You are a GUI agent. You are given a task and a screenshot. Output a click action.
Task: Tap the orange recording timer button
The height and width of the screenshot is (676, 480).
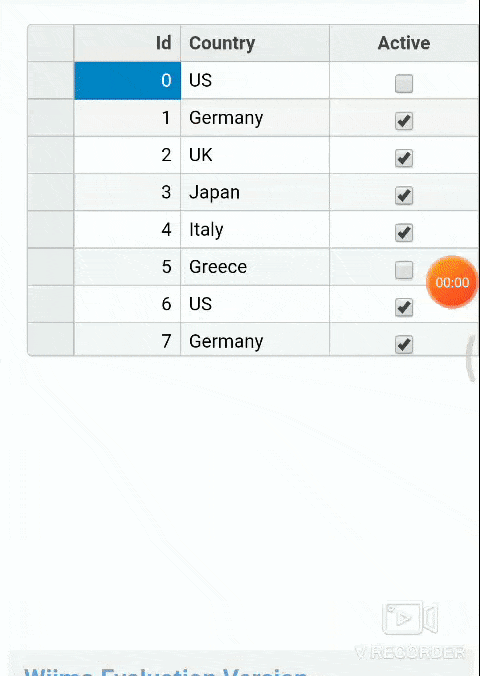click(x=452, y=282)
